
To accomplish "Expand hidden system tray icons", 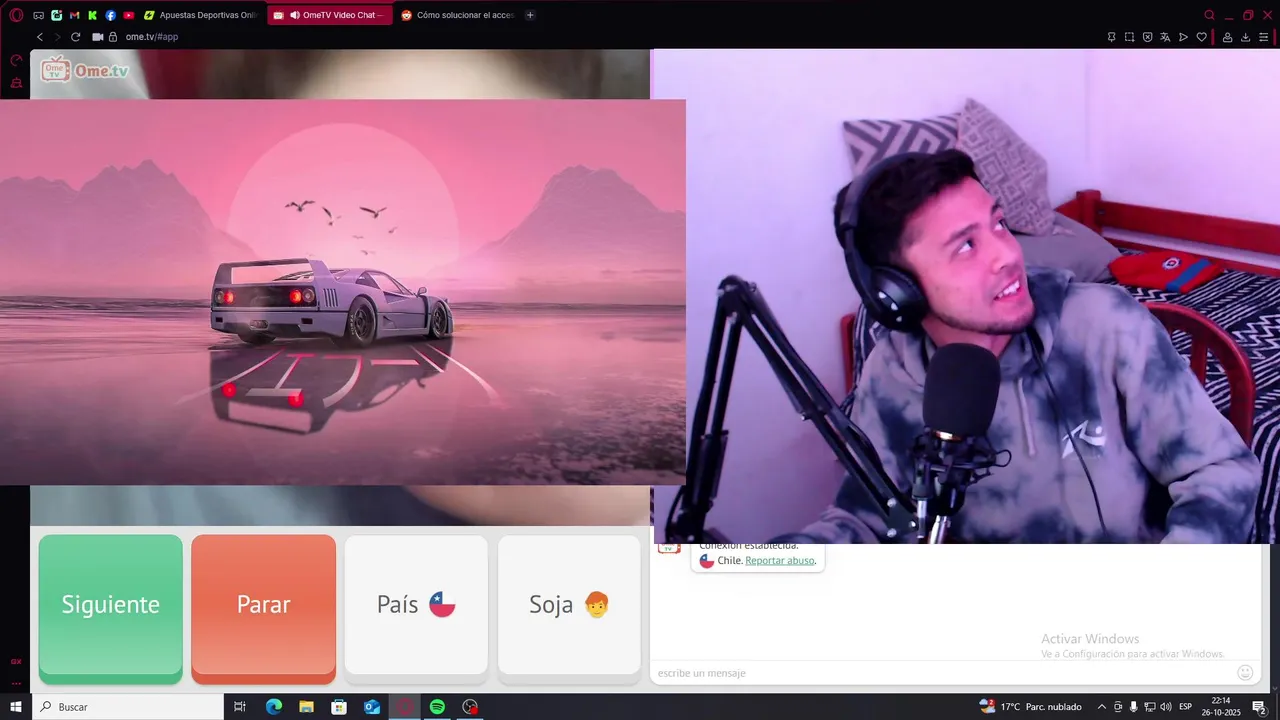I will [1102, 707].
